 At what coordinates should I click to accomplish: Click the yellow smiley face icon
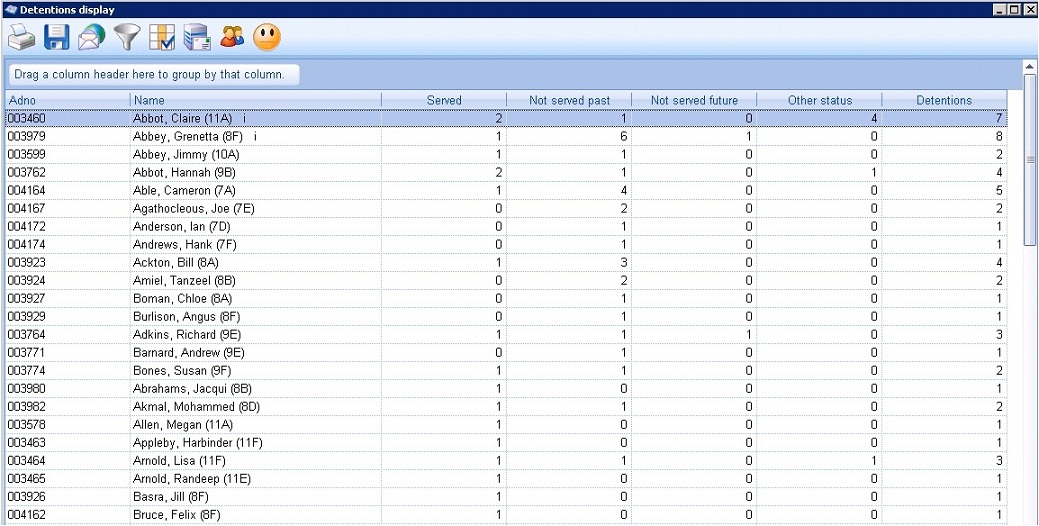pyautogui.click(x=267, y=37)
